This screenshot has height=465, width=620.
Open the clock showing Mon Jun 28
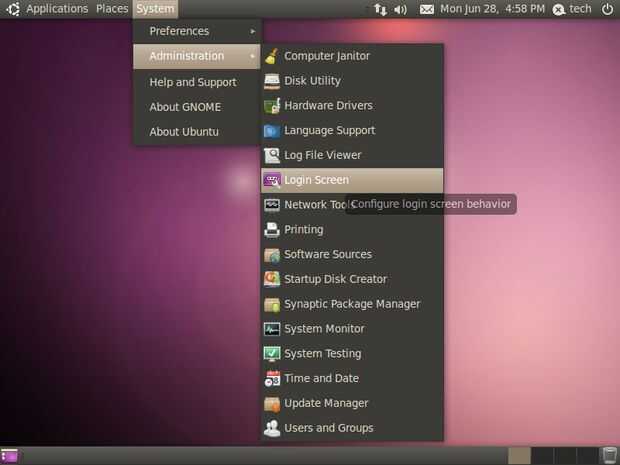click(492, 9)
